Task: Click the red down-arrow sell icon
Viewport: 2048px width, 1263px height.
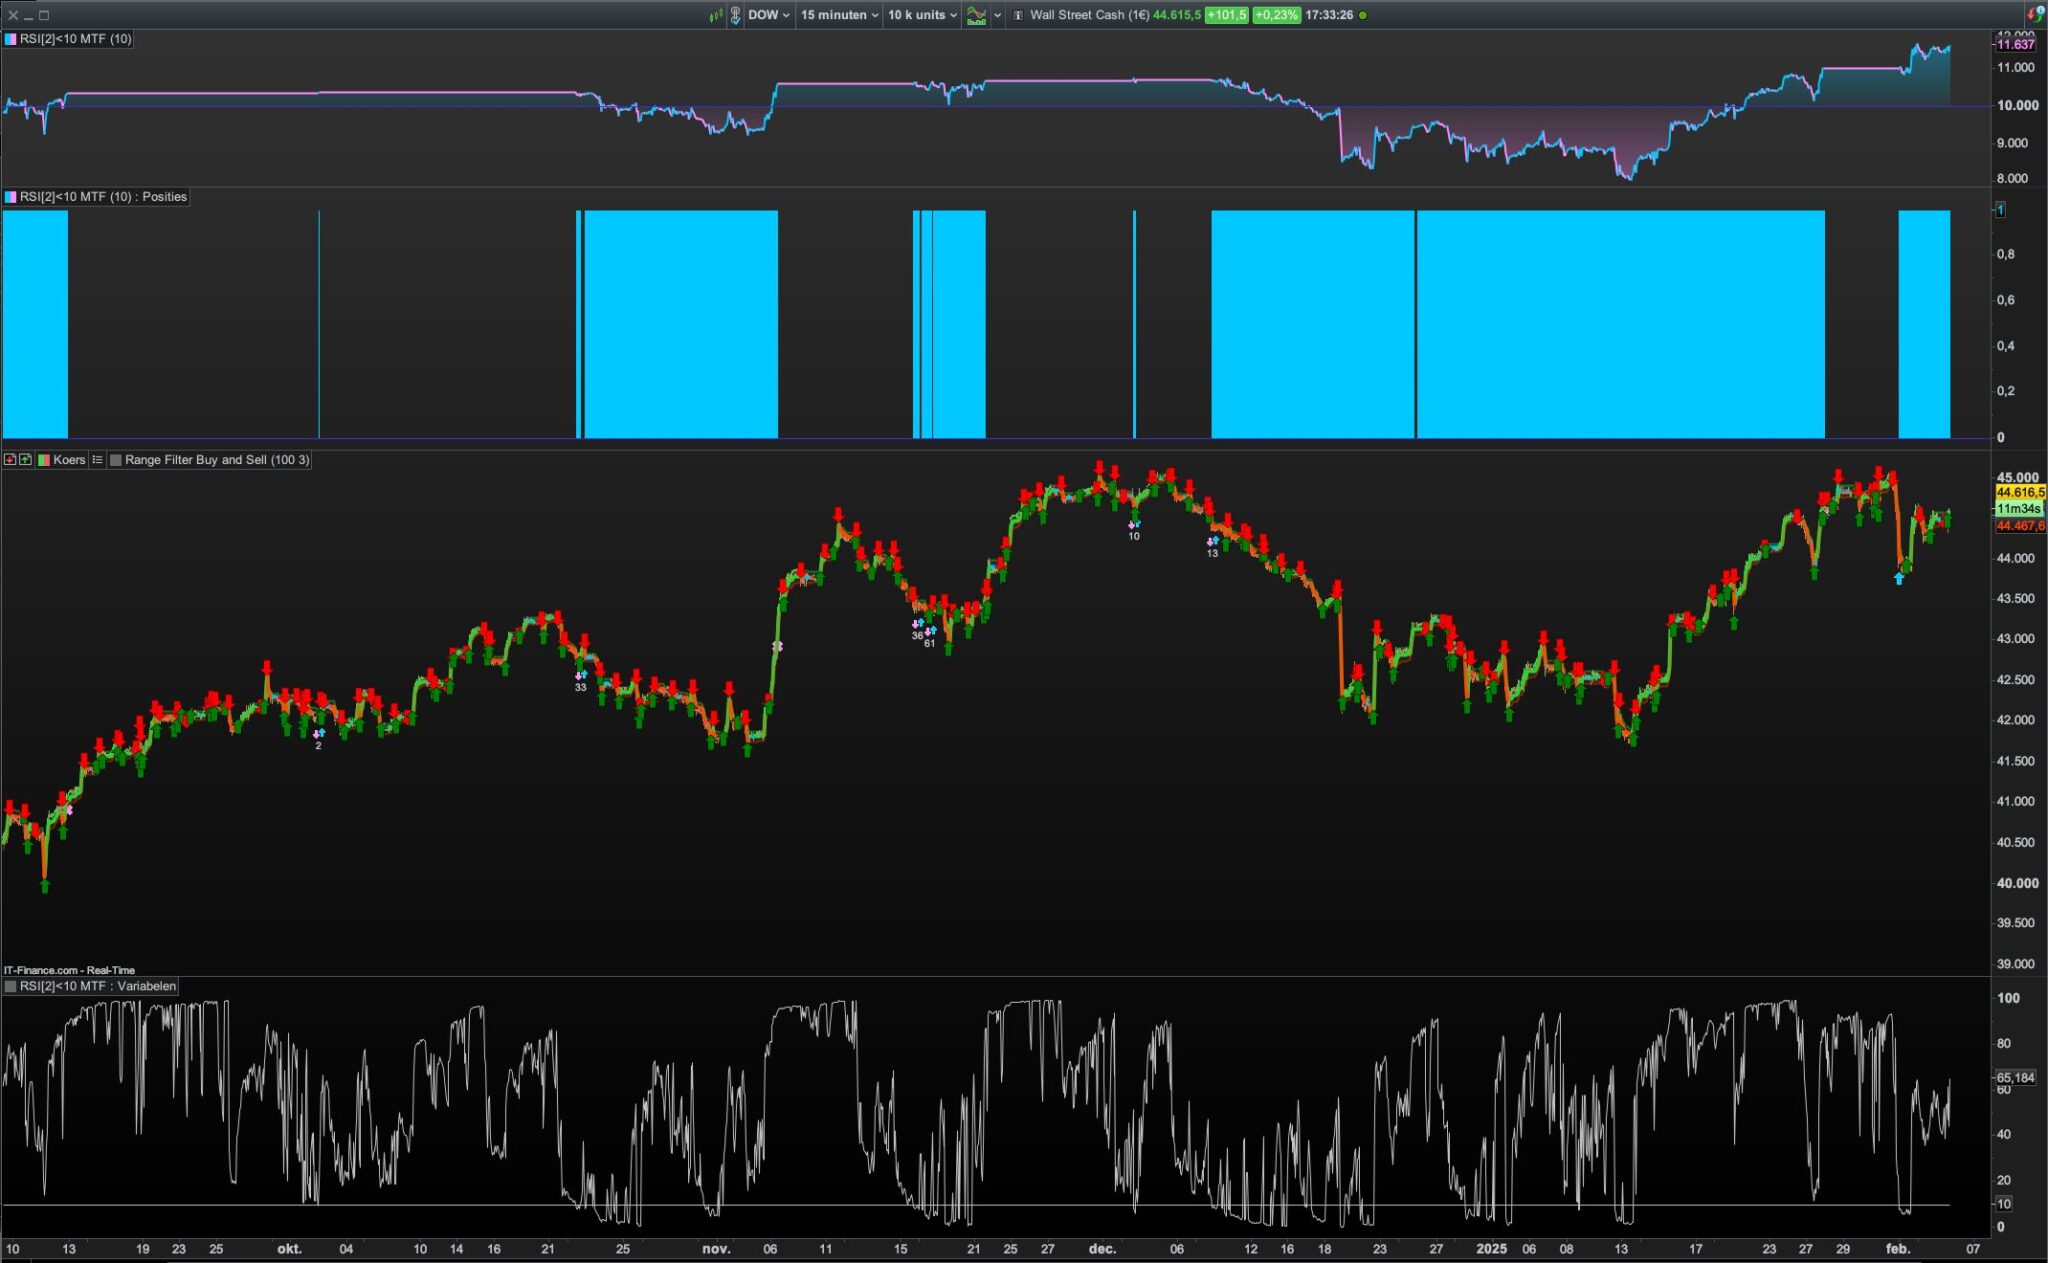Action: pyautogui.click(x=10, y=460)
